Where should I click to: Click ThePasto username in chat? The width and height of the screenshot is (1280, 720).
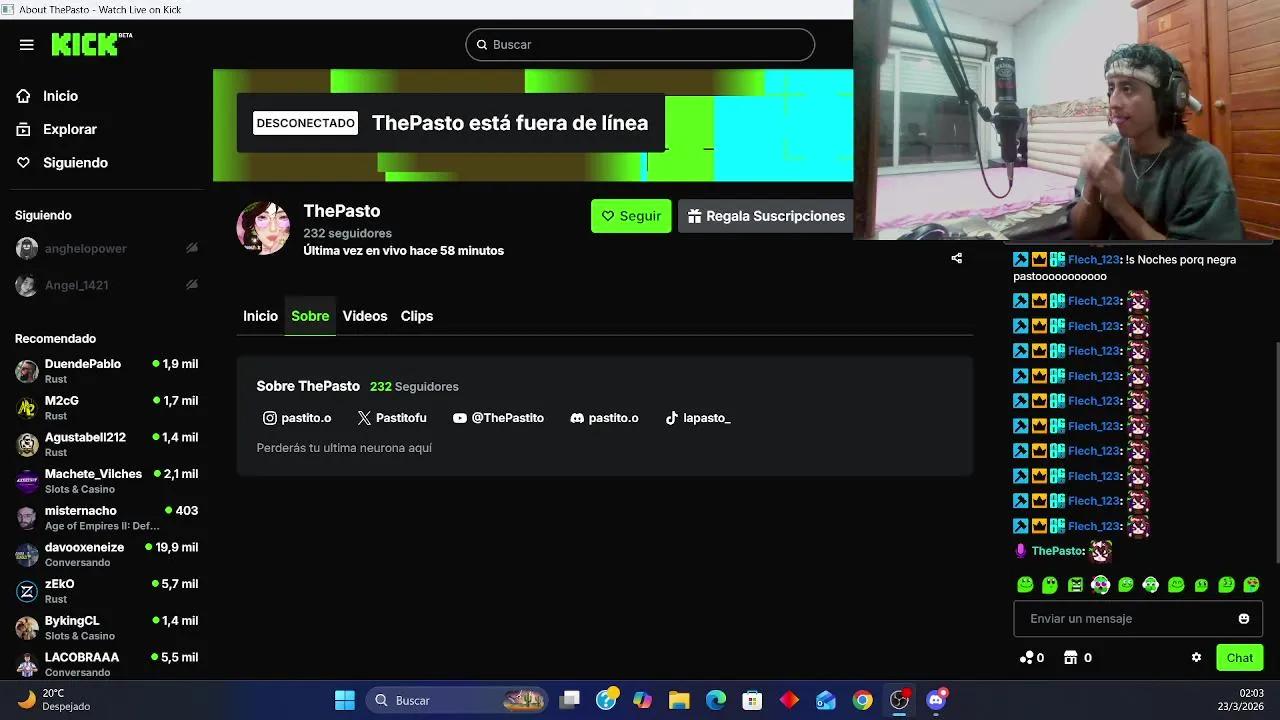(x=1057, y=551)
